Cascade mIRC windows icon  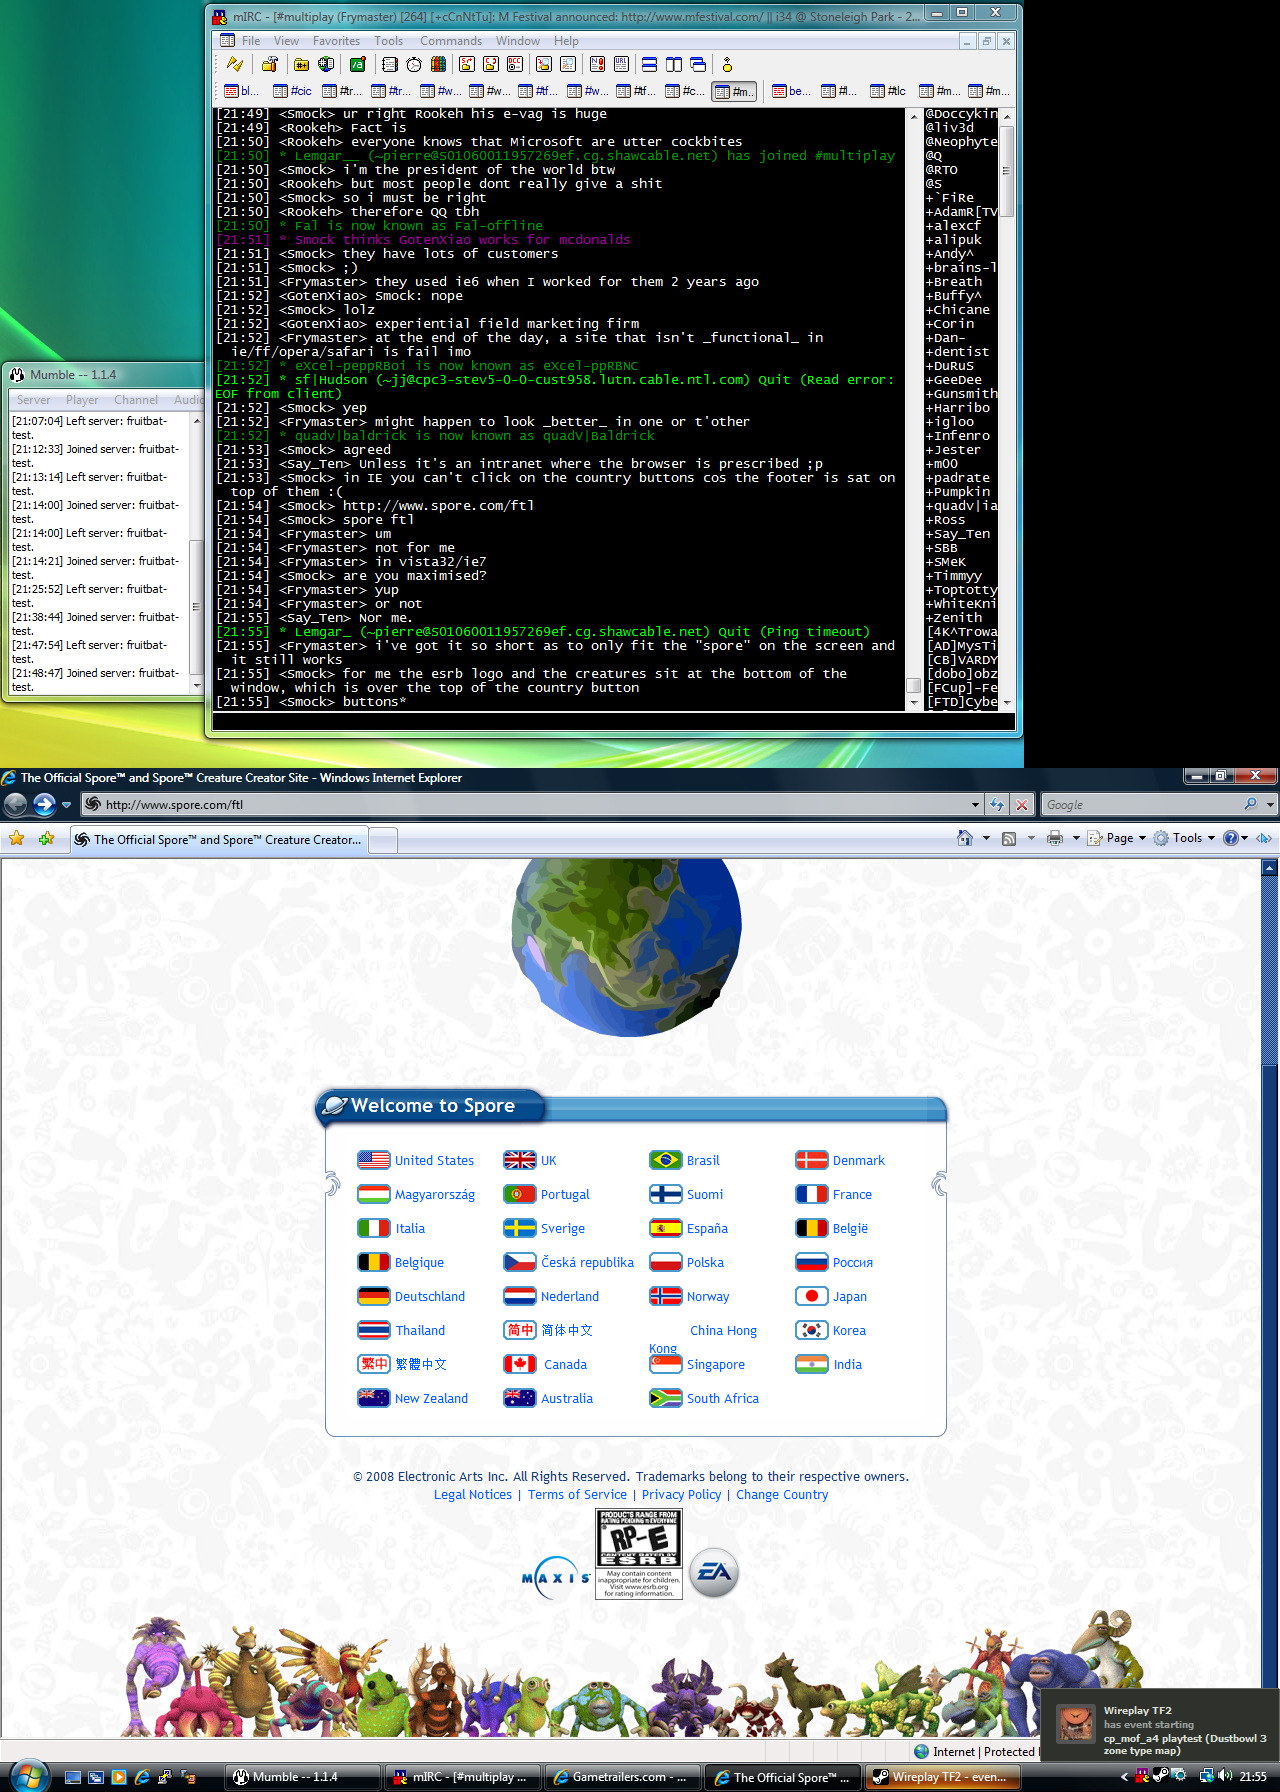[697, 65]
